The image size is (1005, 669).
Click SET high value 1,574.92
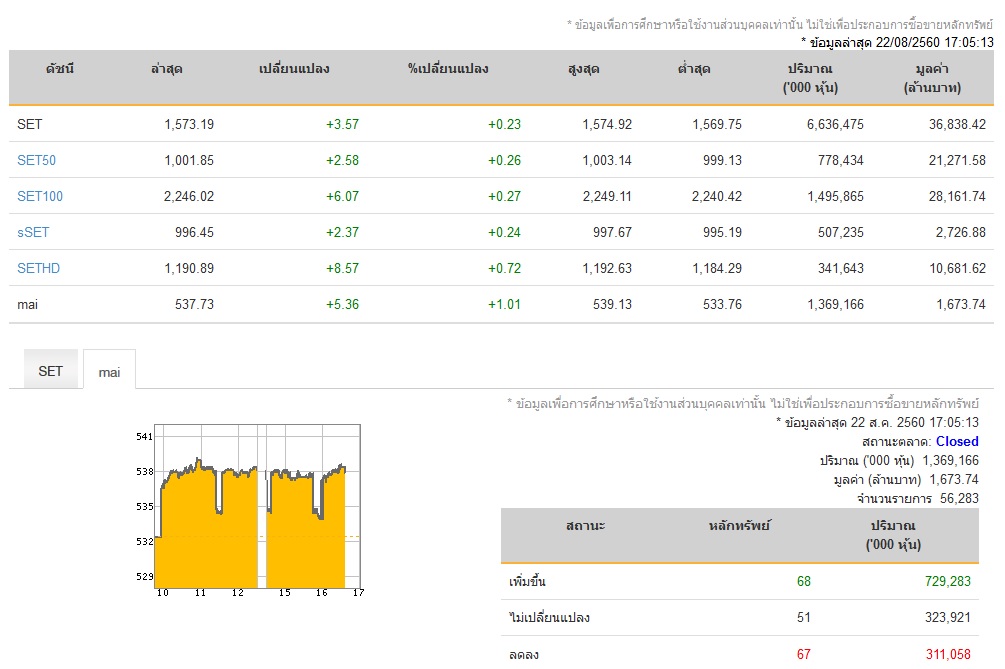click(x=607, y=124)
